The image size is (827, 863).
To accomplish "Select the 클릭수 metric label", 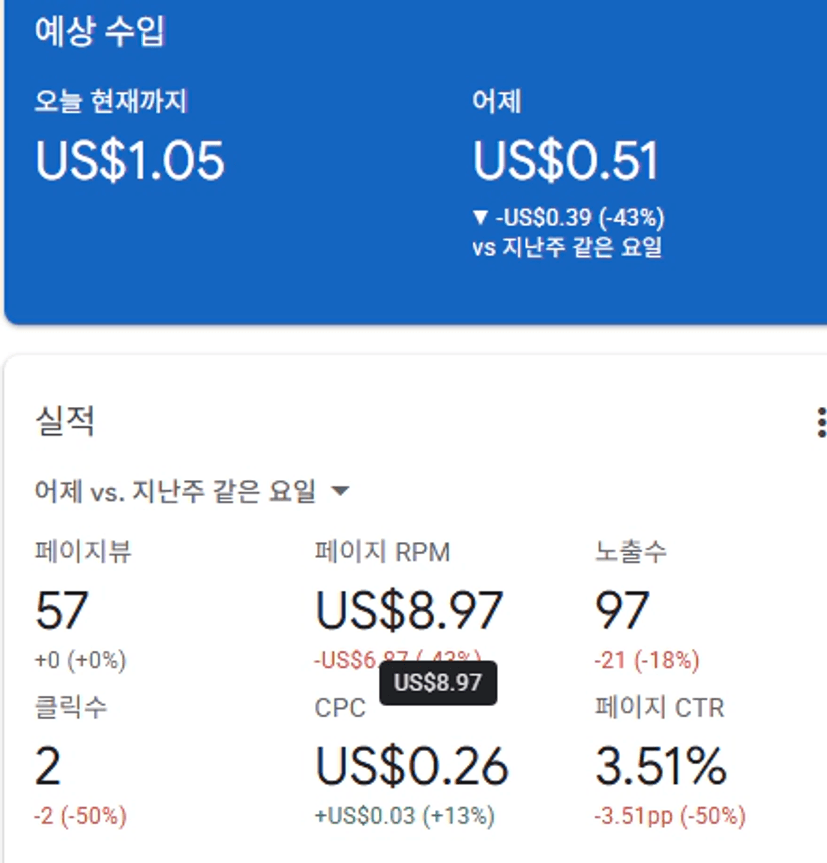I will (71, 708).
